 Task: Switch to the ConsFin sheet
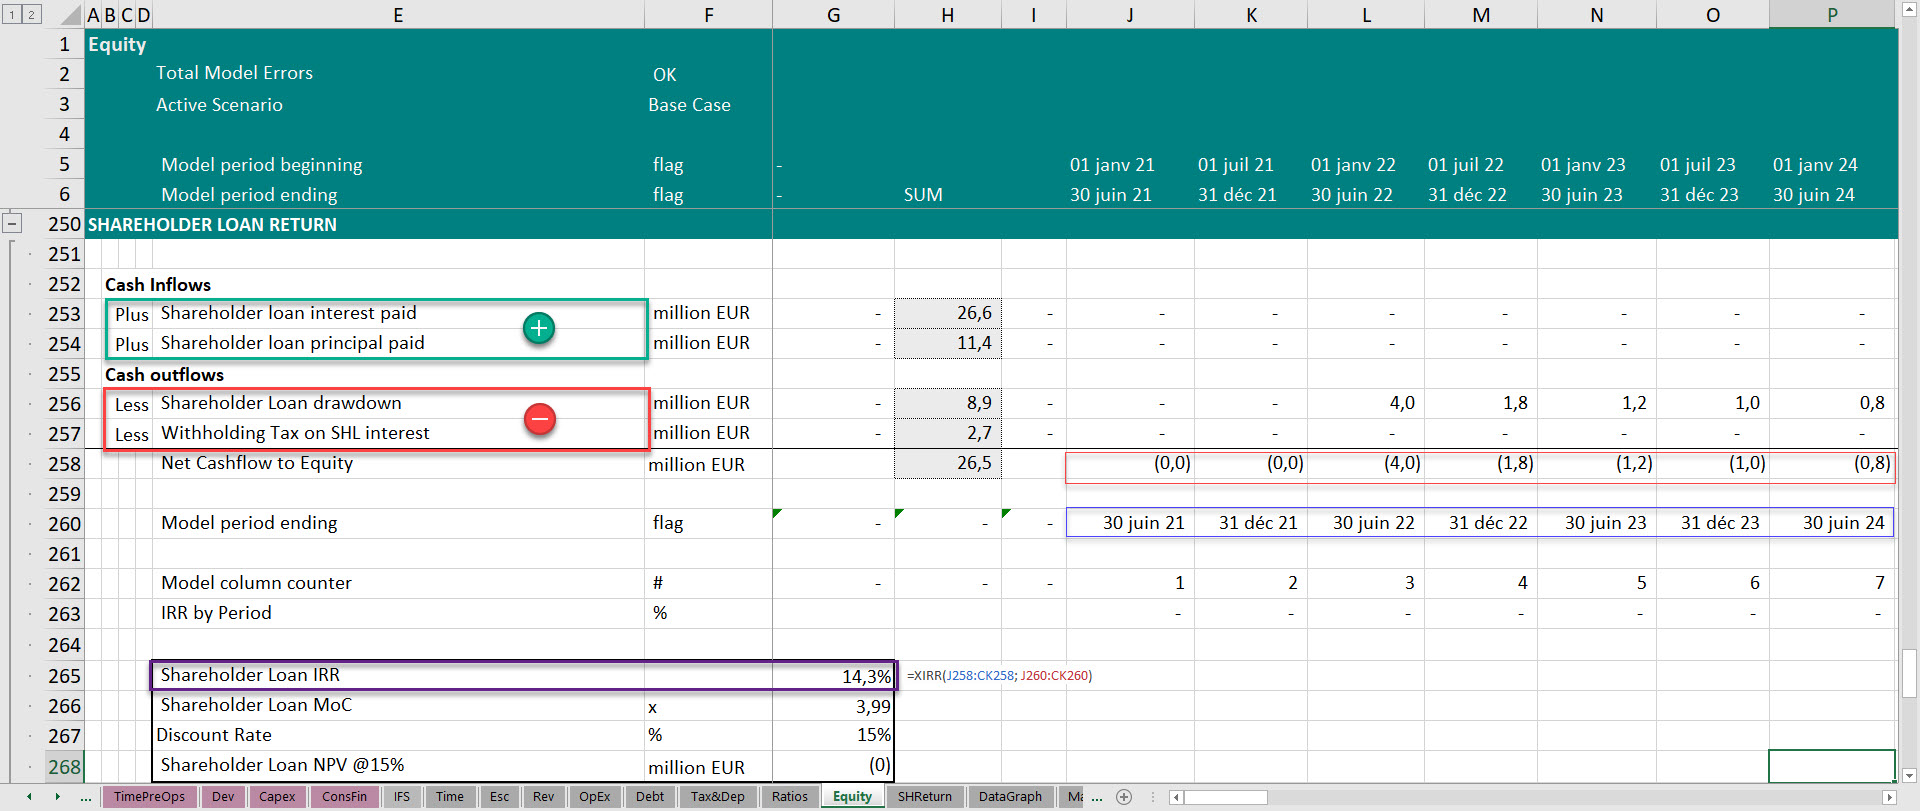(344, 797)
